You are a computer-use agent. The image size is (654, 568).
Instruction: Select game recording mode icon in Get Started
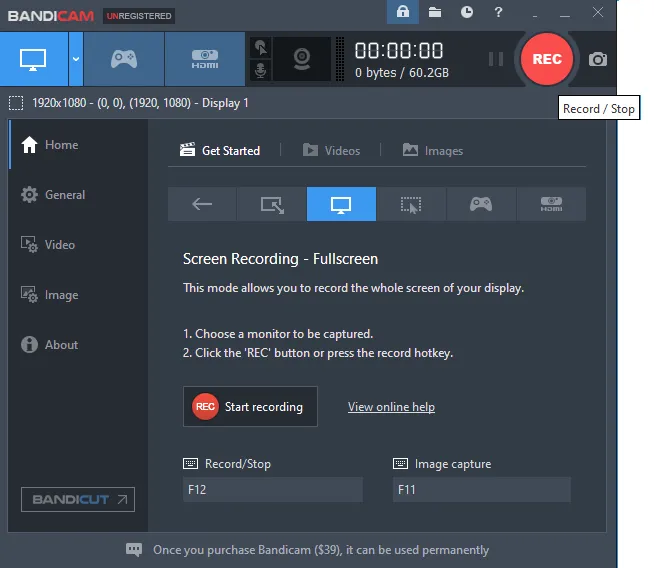pos(481,204)
